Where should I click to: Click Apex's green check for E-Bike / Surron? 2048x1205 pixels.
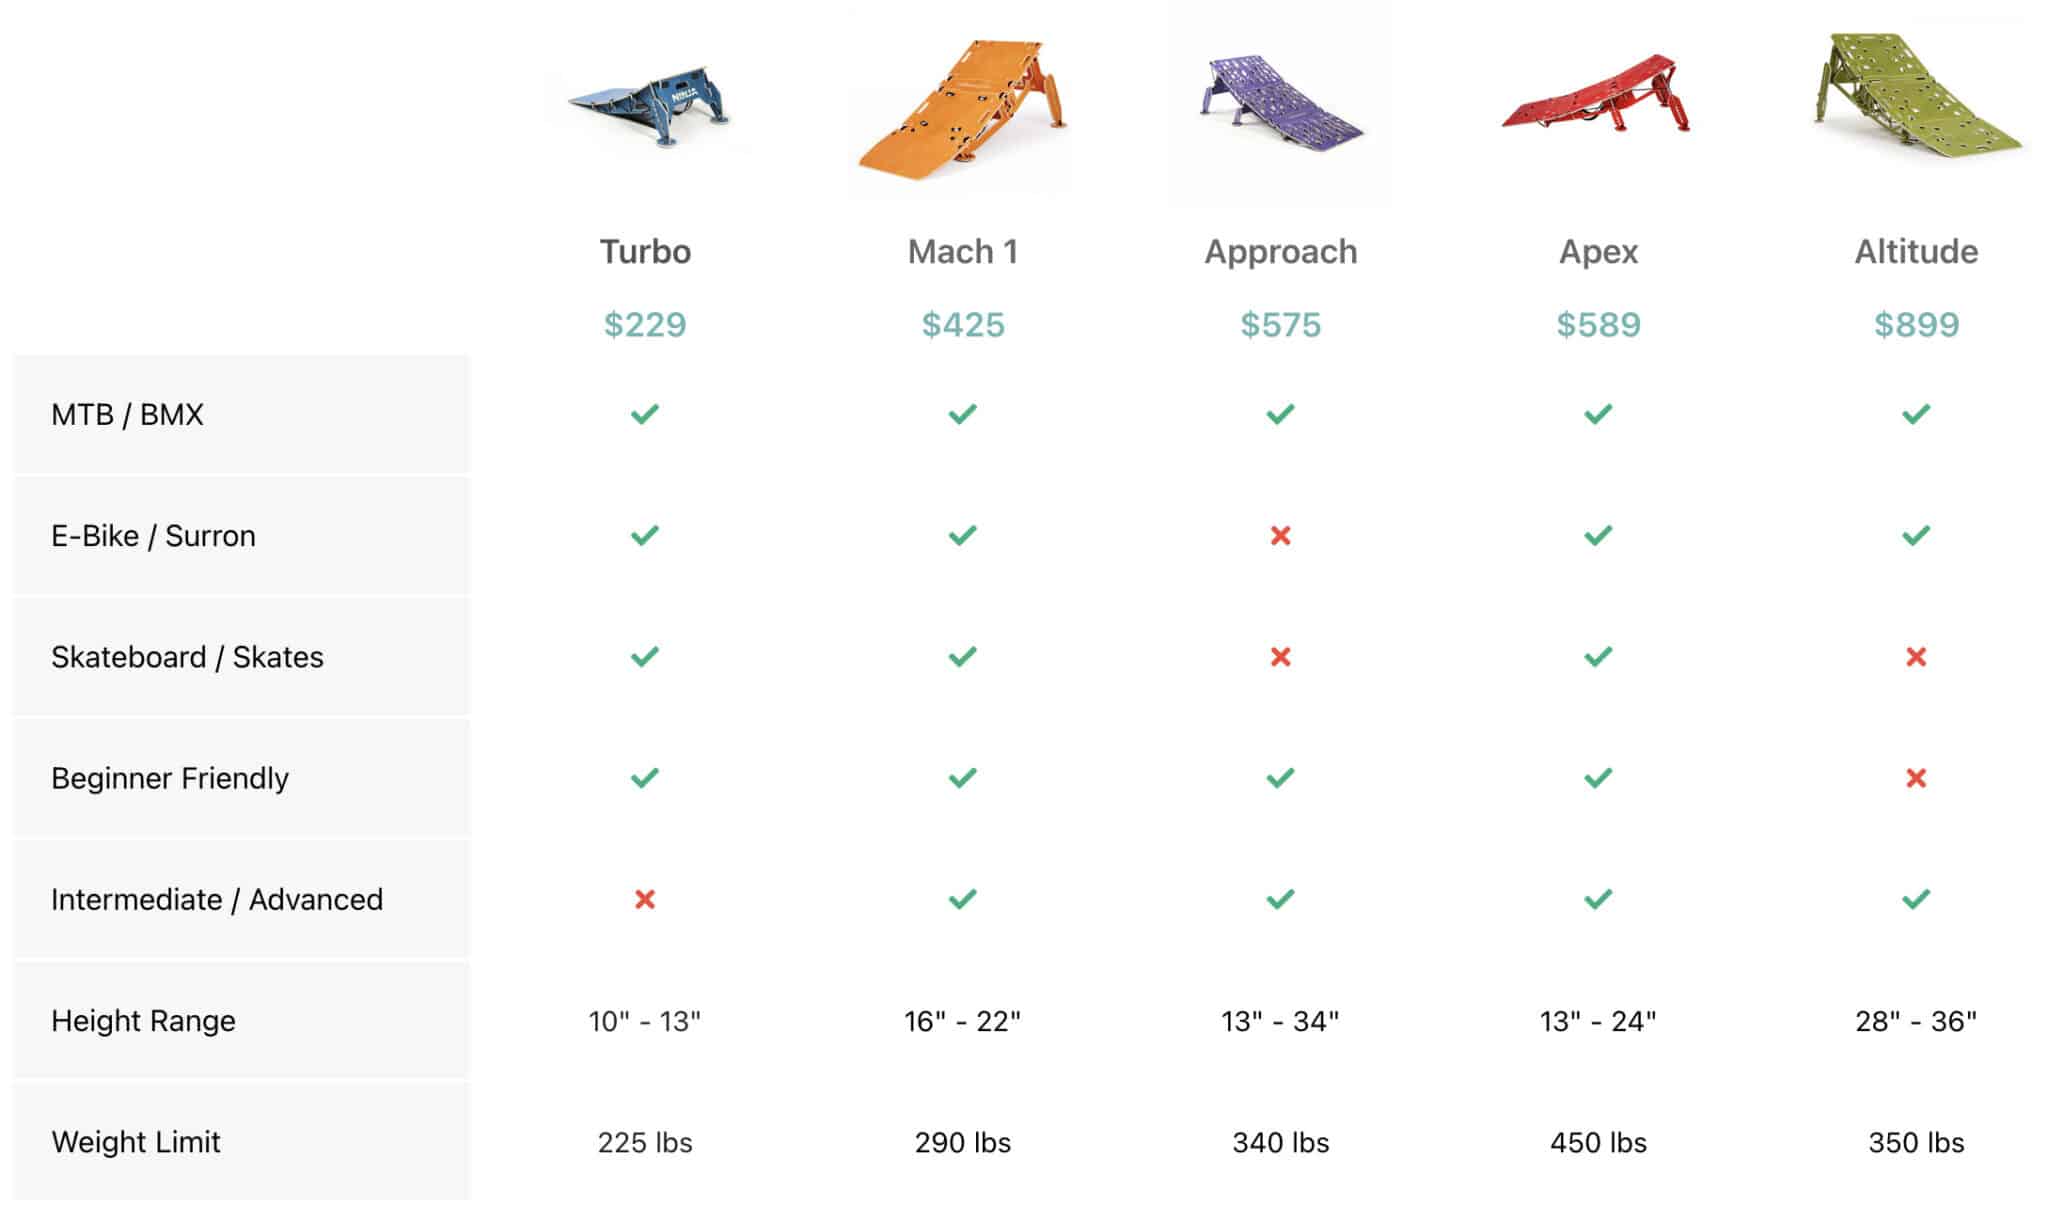tap(1598, 536)
